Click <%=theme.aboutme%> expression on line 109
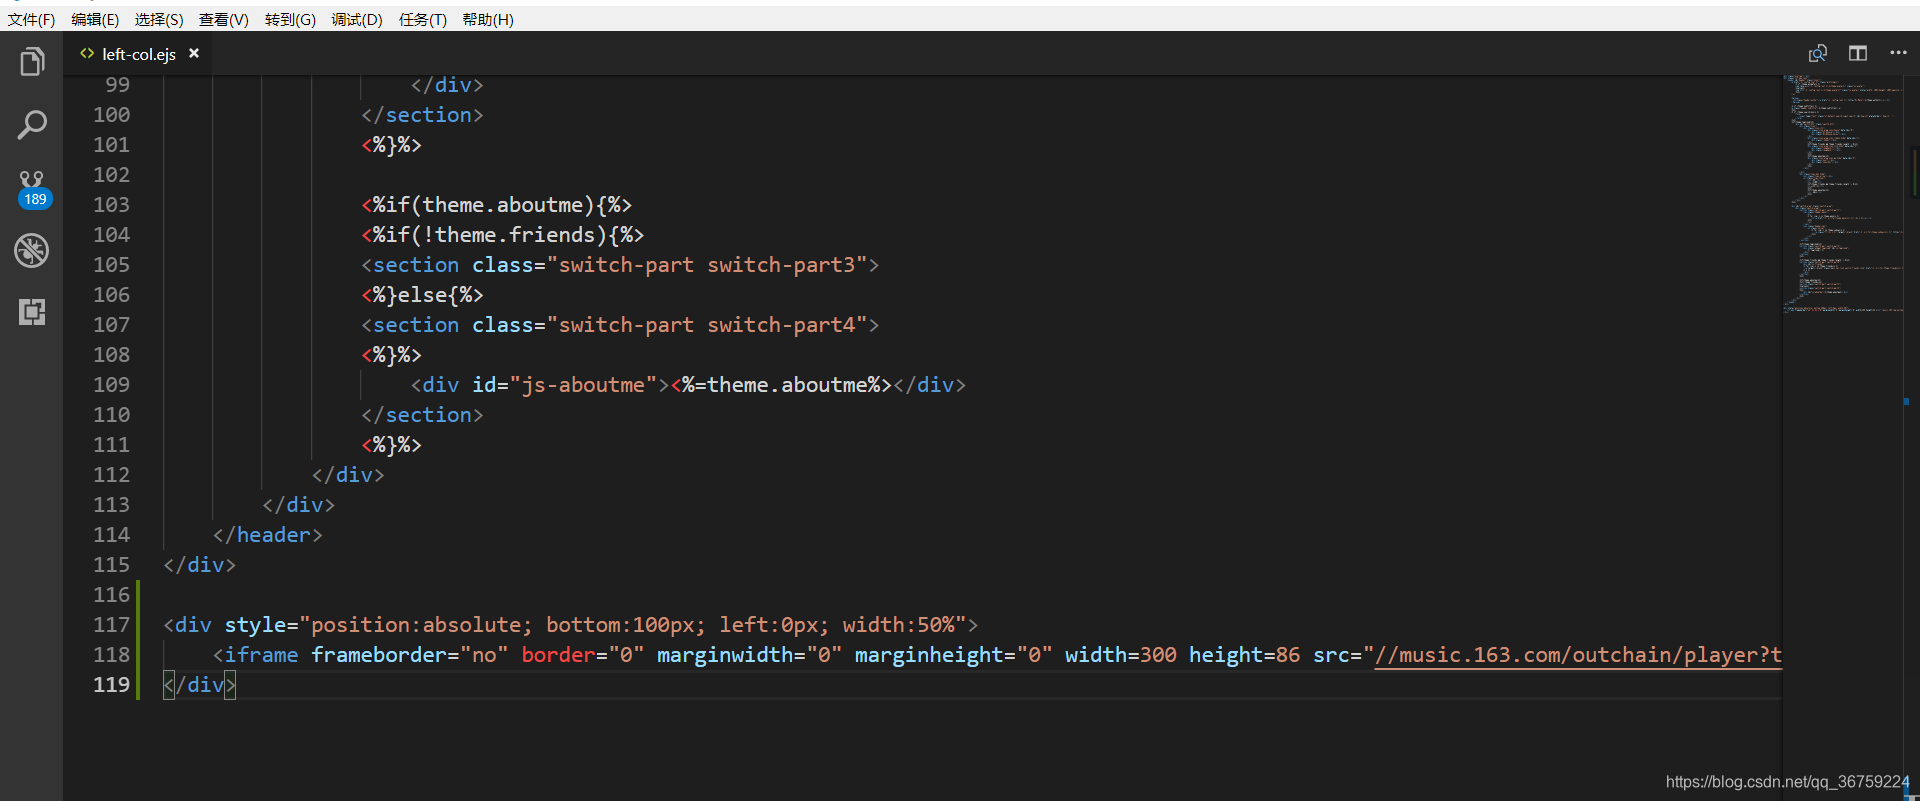 [781, 385]
